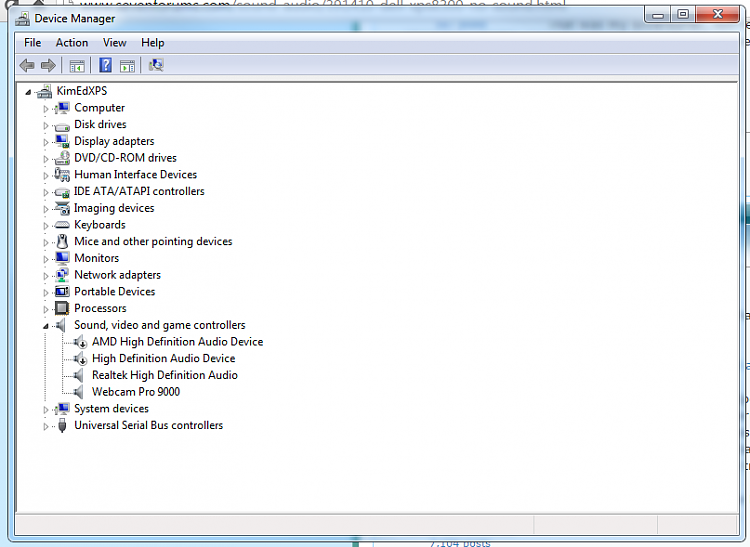The height and width of the screenshot is (547, 750).
Task: Expand the Processors node
Action: pos(46,309)
